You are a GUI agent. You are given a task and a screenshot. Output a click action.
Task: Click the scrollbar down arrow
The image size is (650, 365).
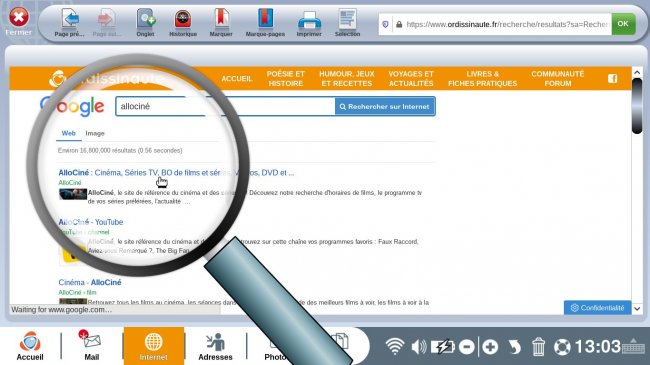pyautogui.click(x=637, y=309)
